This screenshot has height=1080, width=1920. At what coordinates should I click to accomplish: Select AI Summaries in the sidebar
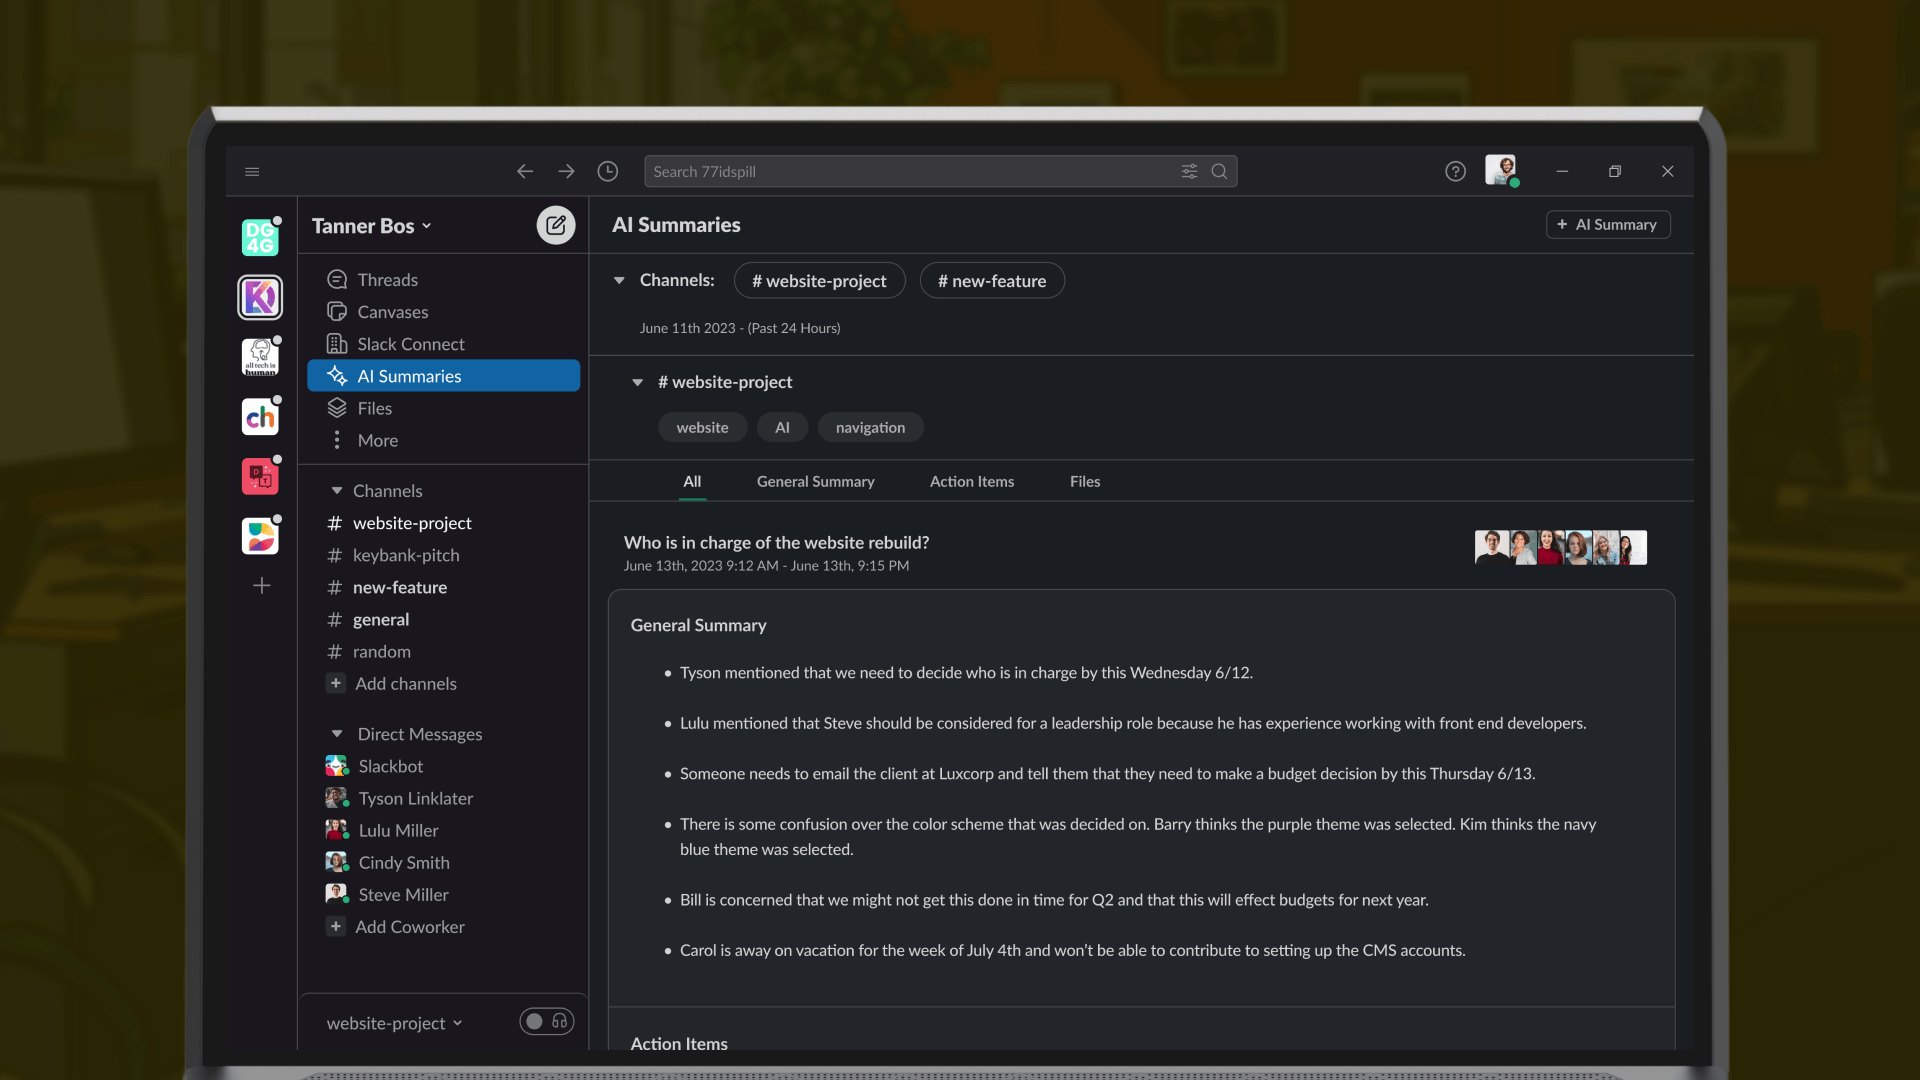pyautogui.click(x=444, y=376)
